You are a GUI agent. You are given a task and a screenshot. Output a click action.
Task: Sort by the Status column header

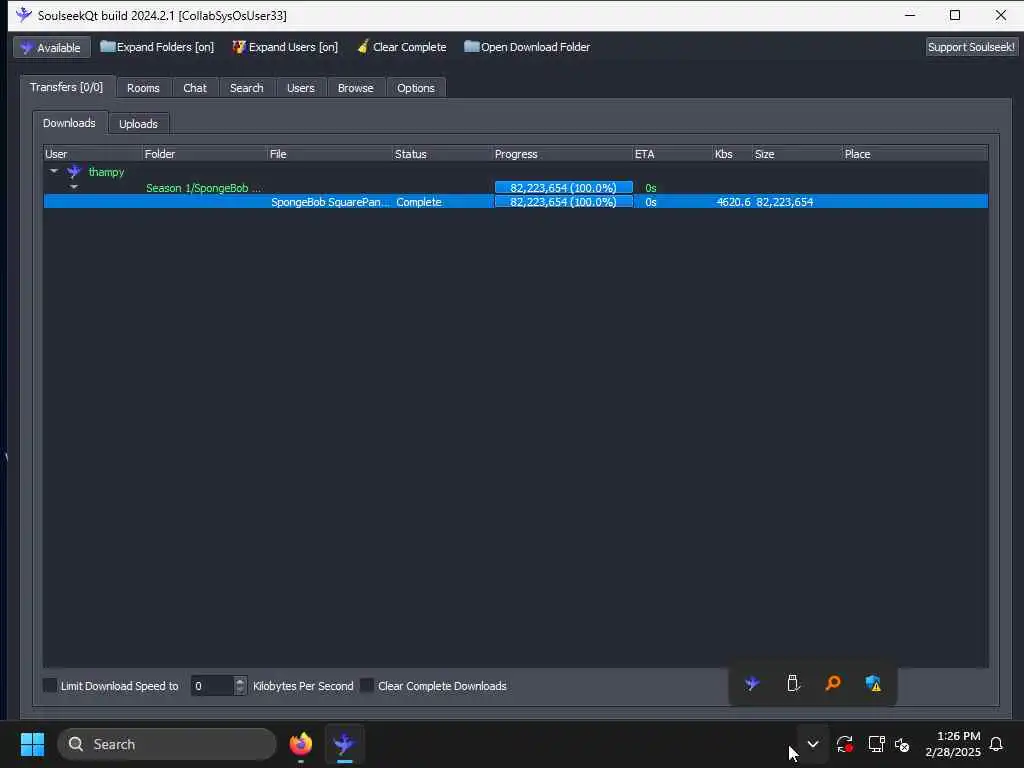442,154
